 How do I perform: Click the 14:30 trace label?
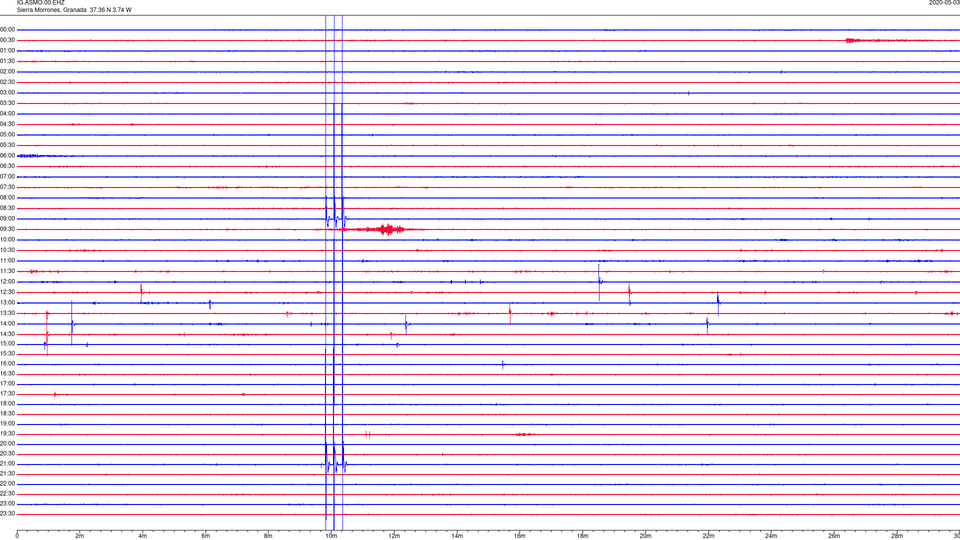pos(8,334)
